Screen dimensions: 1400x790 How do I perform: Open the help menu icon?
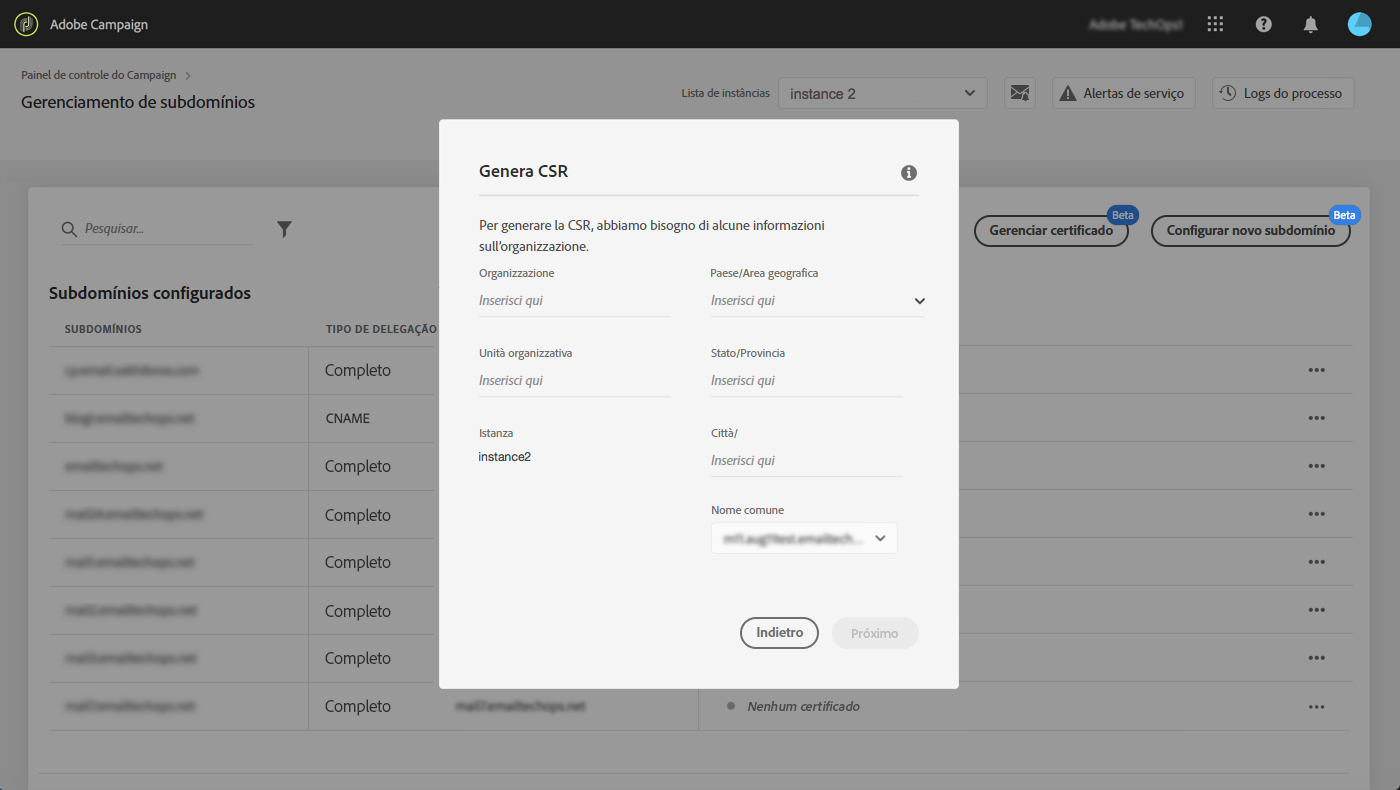pyautogui.click(x=1264, y=24)
